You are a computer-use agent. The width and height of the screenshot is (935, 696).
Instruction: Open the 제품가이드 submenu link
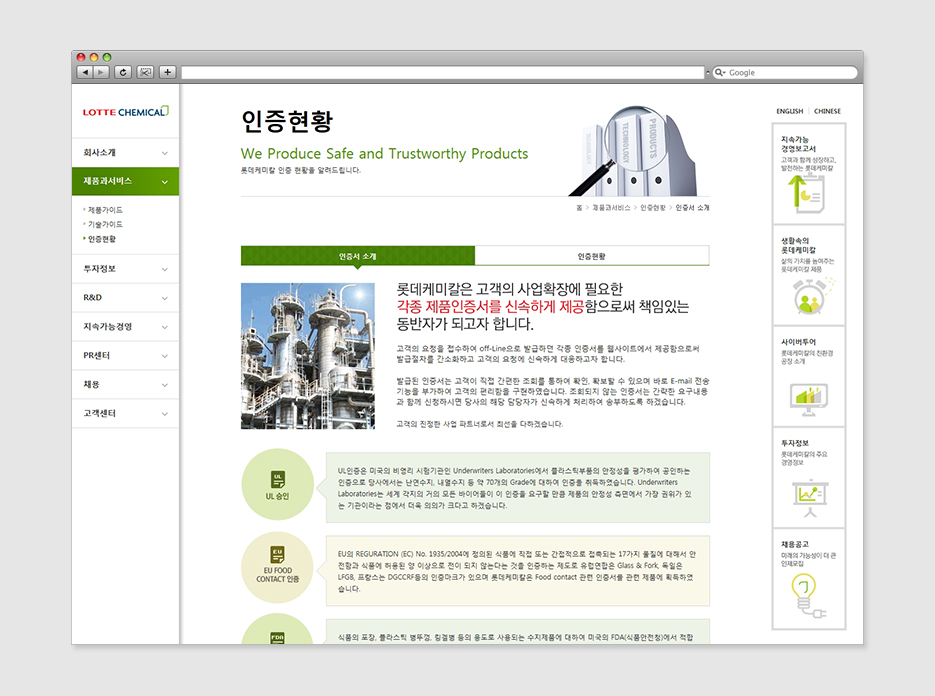click(x=106, y=210)
